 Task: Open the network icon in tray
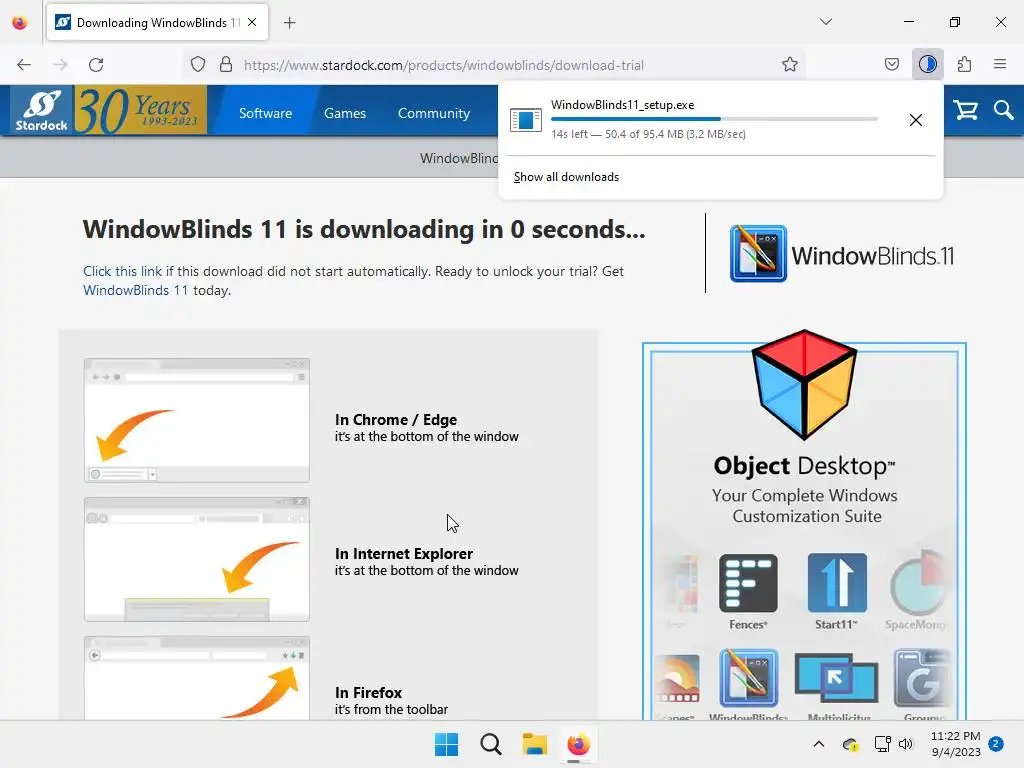(882, 744)
